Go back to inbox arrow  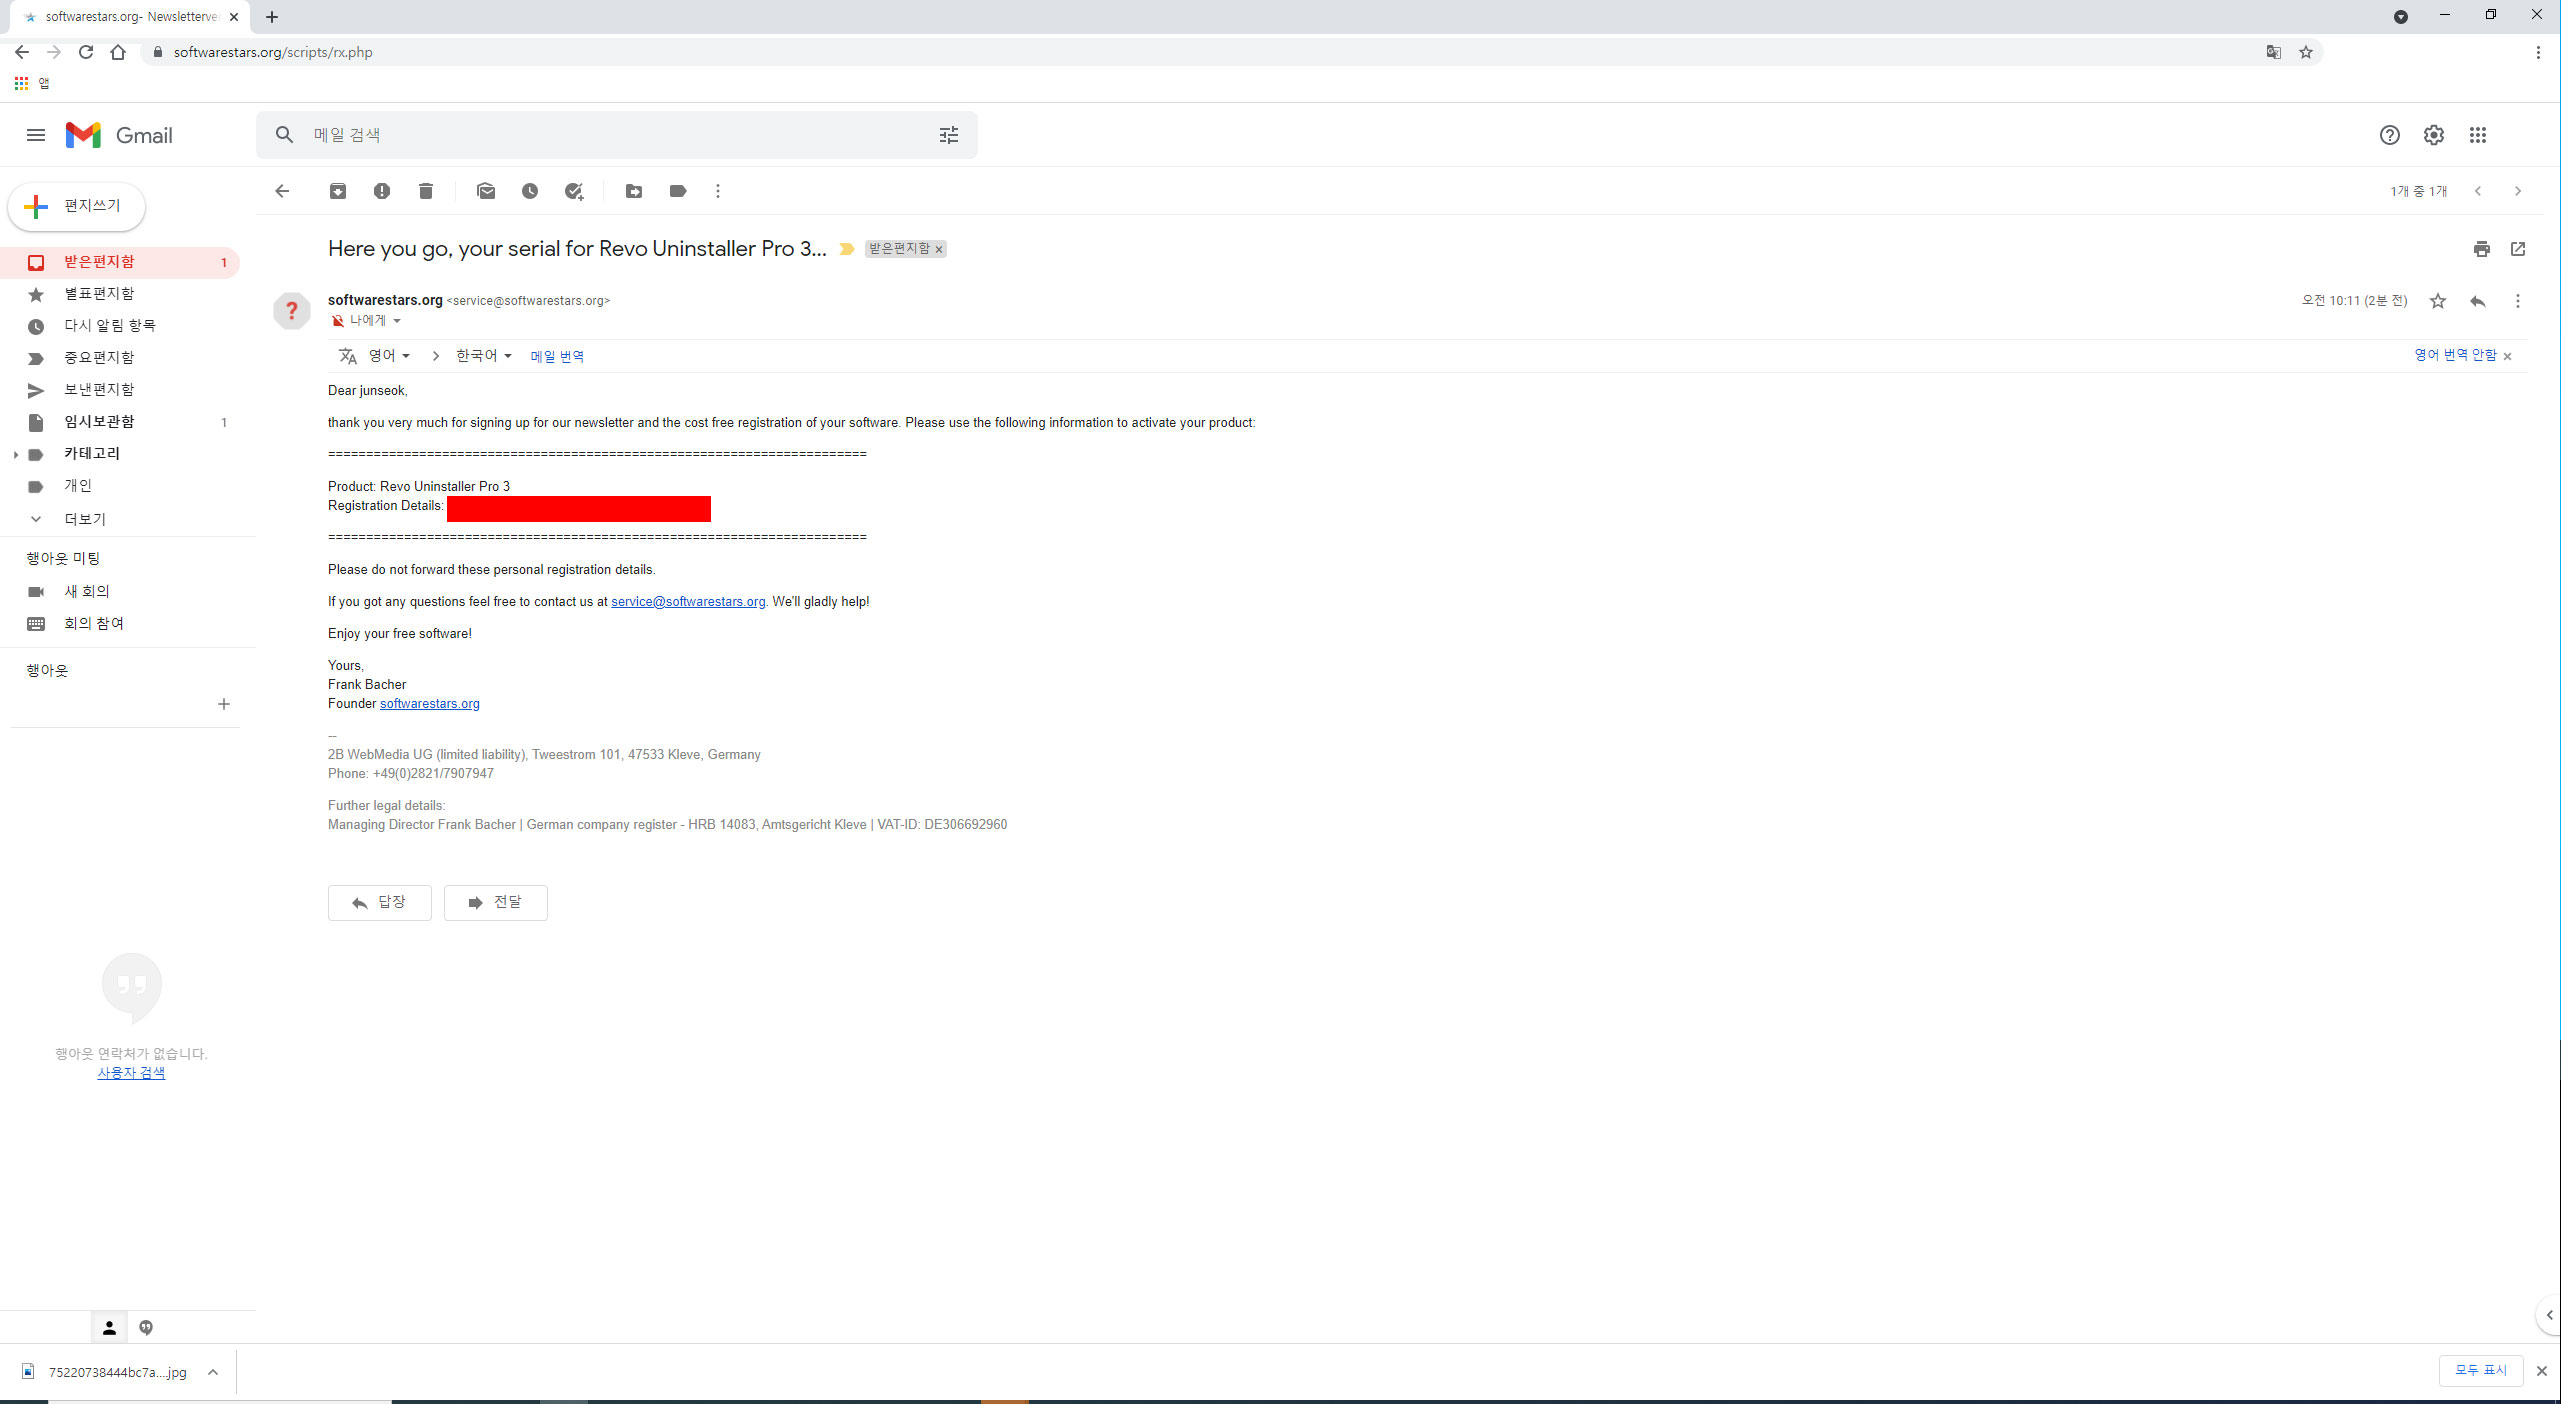[282, 191]
